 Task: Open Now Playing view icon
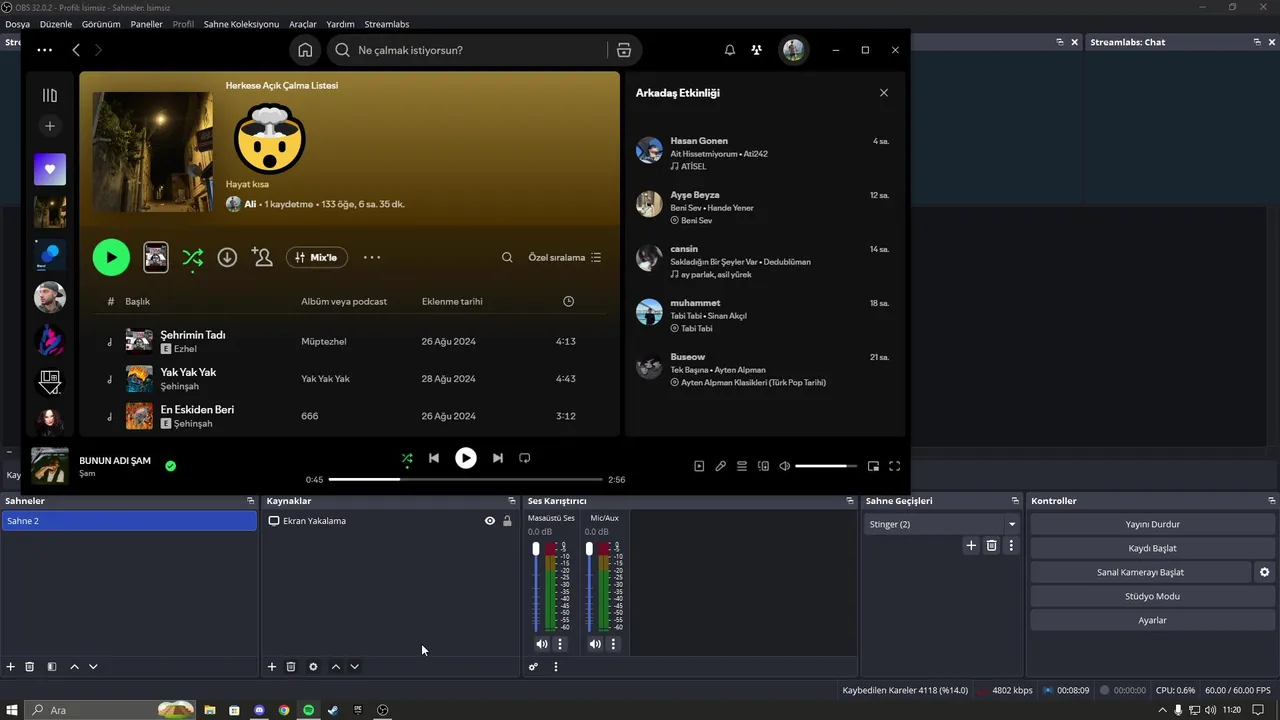[699, 466]
